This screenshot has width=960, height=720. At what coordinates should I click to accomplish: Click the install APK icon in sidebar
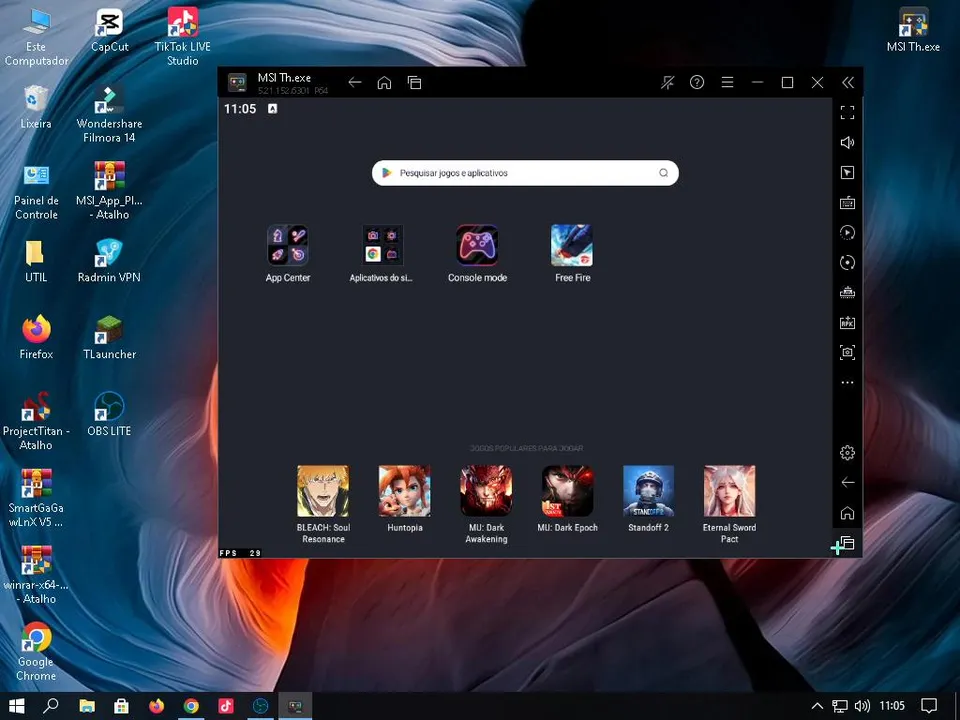coord(847,323)
